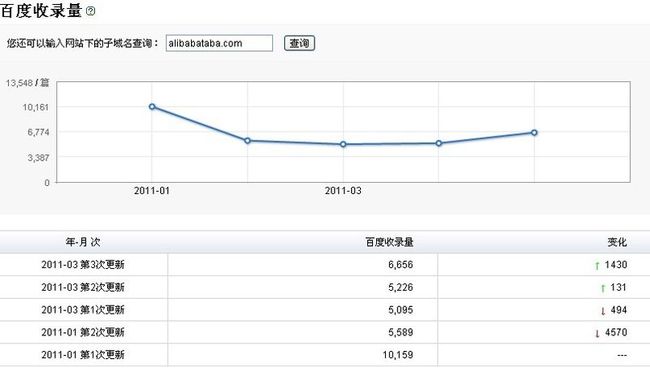Select the first chart point at 2011-01
This screenshot has width=650, height=372.
pos(152,107)
